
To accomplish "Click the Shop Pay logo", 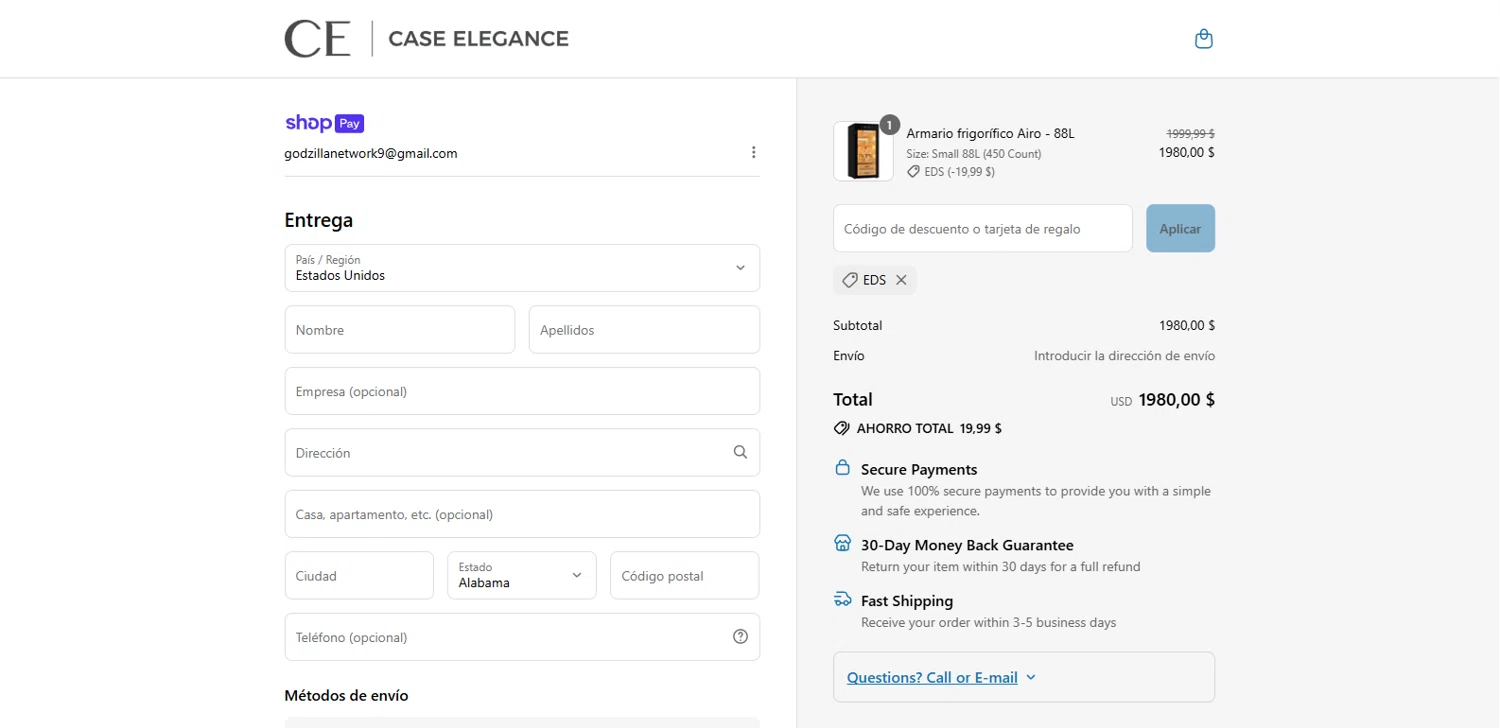I will click(324, 123).
